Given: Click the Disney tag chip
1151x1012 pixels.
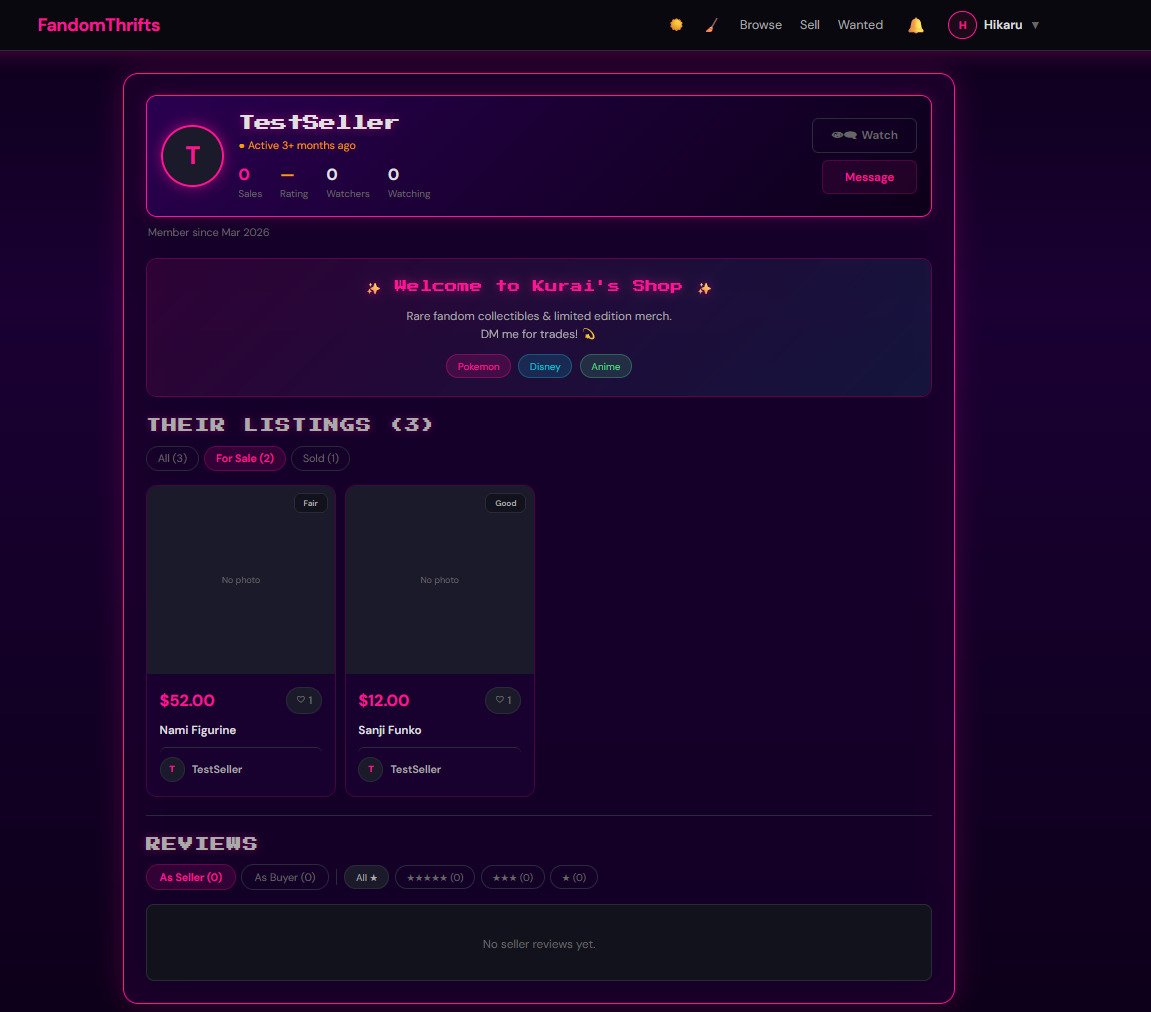Looking at the screenshot, I should point(545,366).
